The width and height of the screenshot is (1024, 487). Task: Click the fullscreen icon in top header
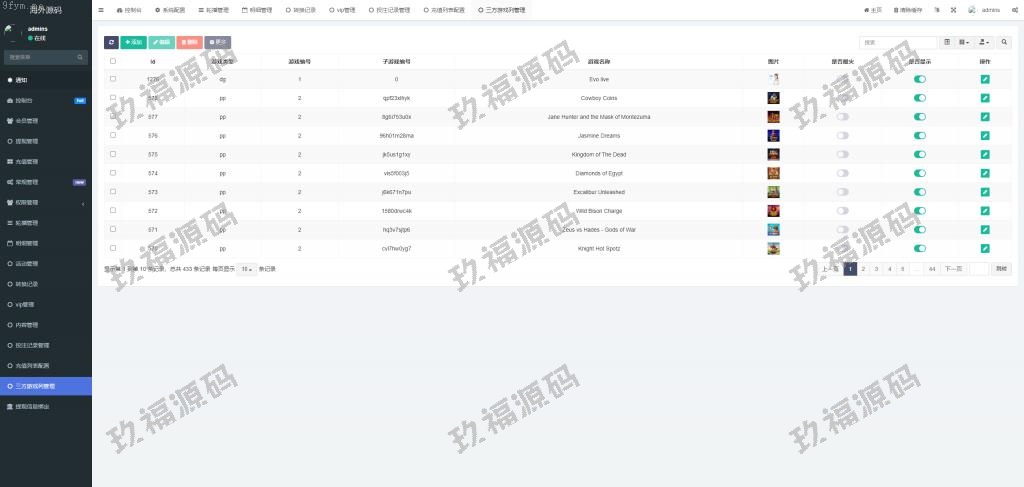click(x=953, y=10)
